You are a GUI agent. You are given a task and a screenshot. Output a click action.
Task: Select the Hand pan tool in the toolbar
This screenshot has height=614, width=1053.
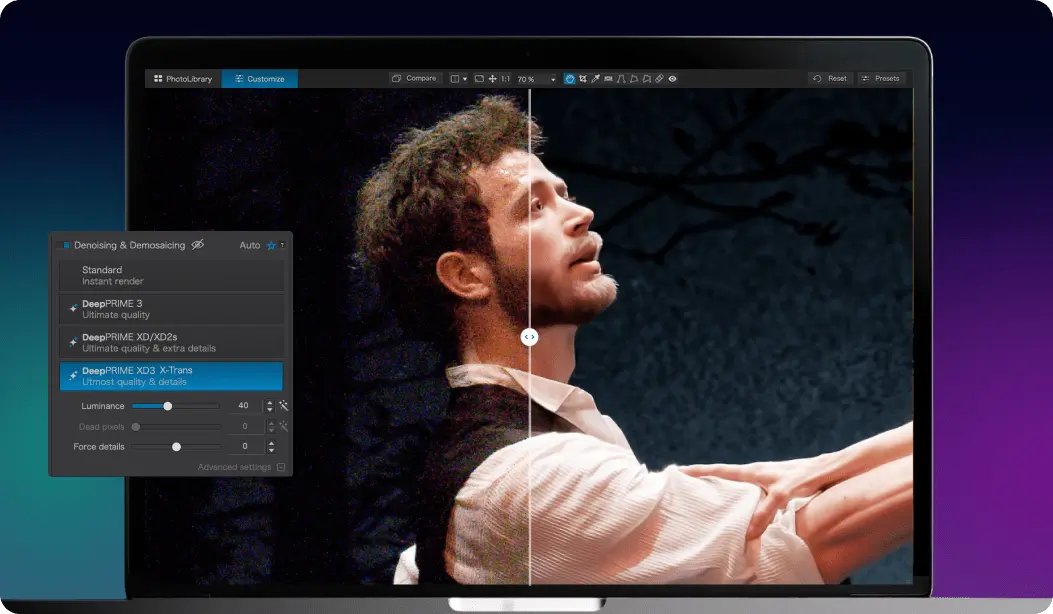(x=568, y=78)
